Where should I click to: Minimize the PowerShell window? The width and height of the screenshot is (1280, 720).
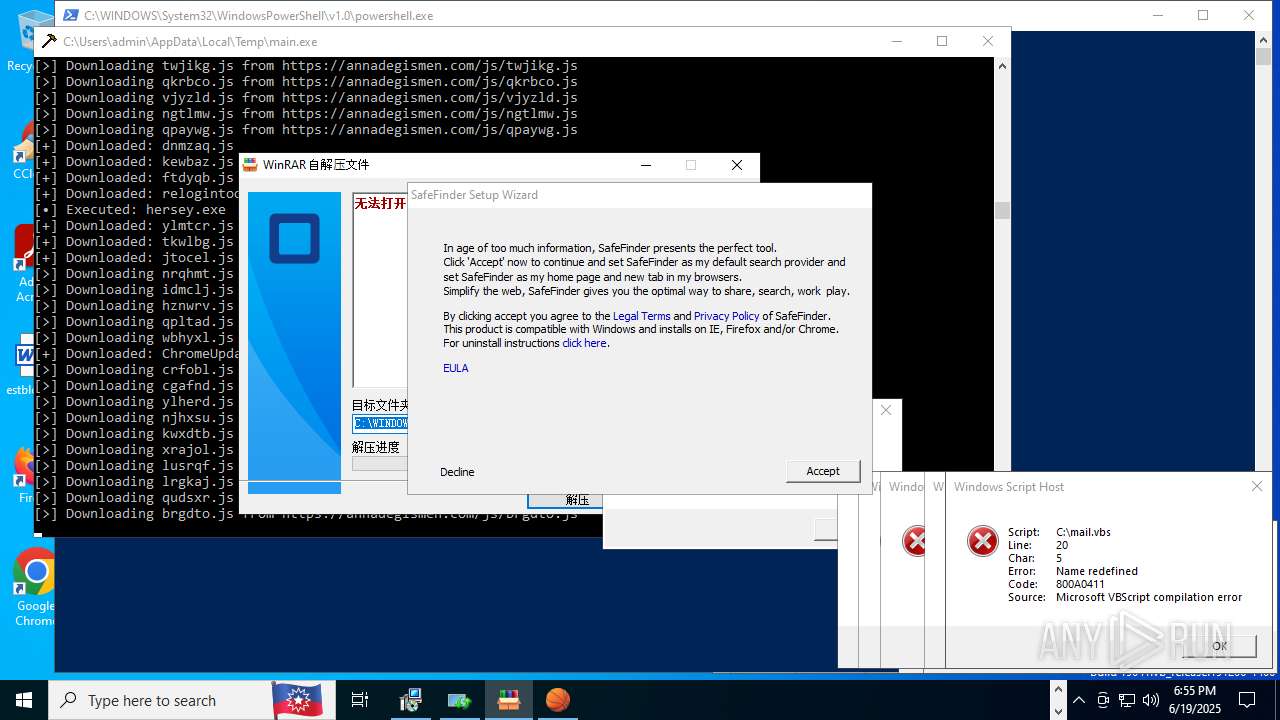tap(1158, 15)
